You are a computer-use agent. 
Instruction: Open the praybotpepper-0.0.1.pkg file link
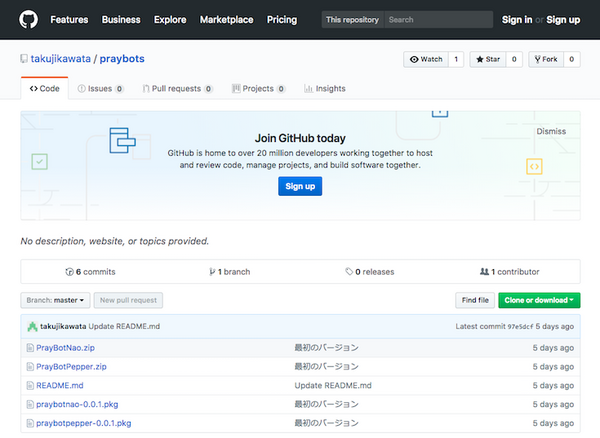pyautogui.click(x=83, y=423)
